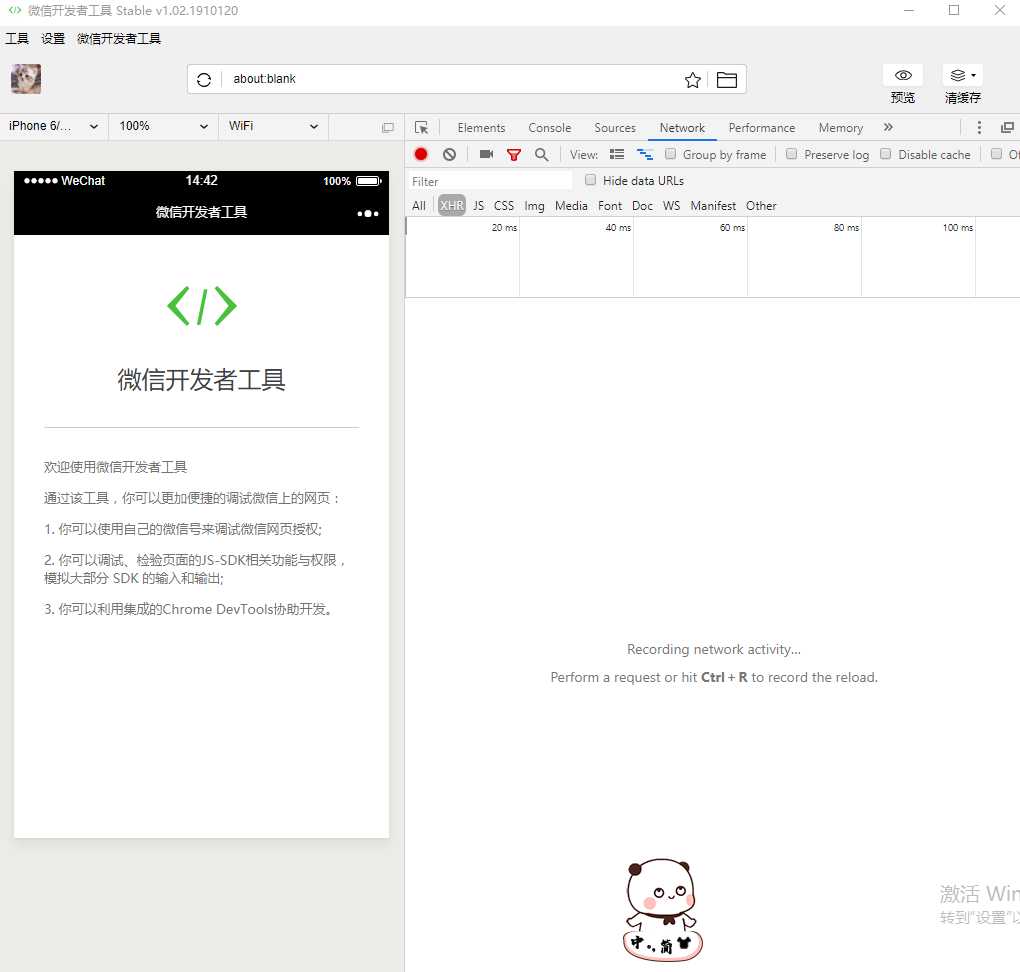Enable Group by frame checkbox
This screenshot has width=1020, height=972.
[x=670, y=154]
